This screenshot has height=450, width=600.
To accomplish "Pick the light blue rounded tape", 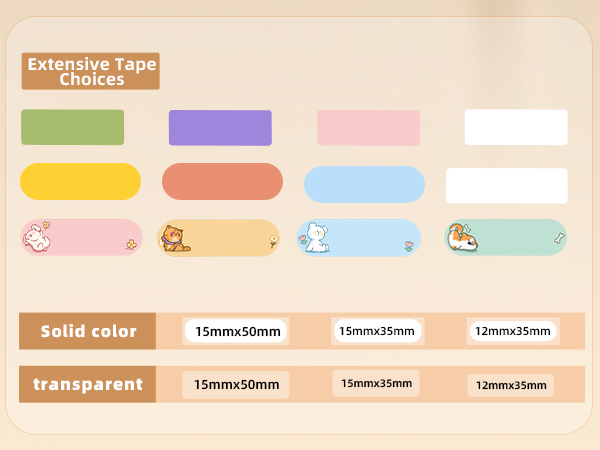I will 364,185.
